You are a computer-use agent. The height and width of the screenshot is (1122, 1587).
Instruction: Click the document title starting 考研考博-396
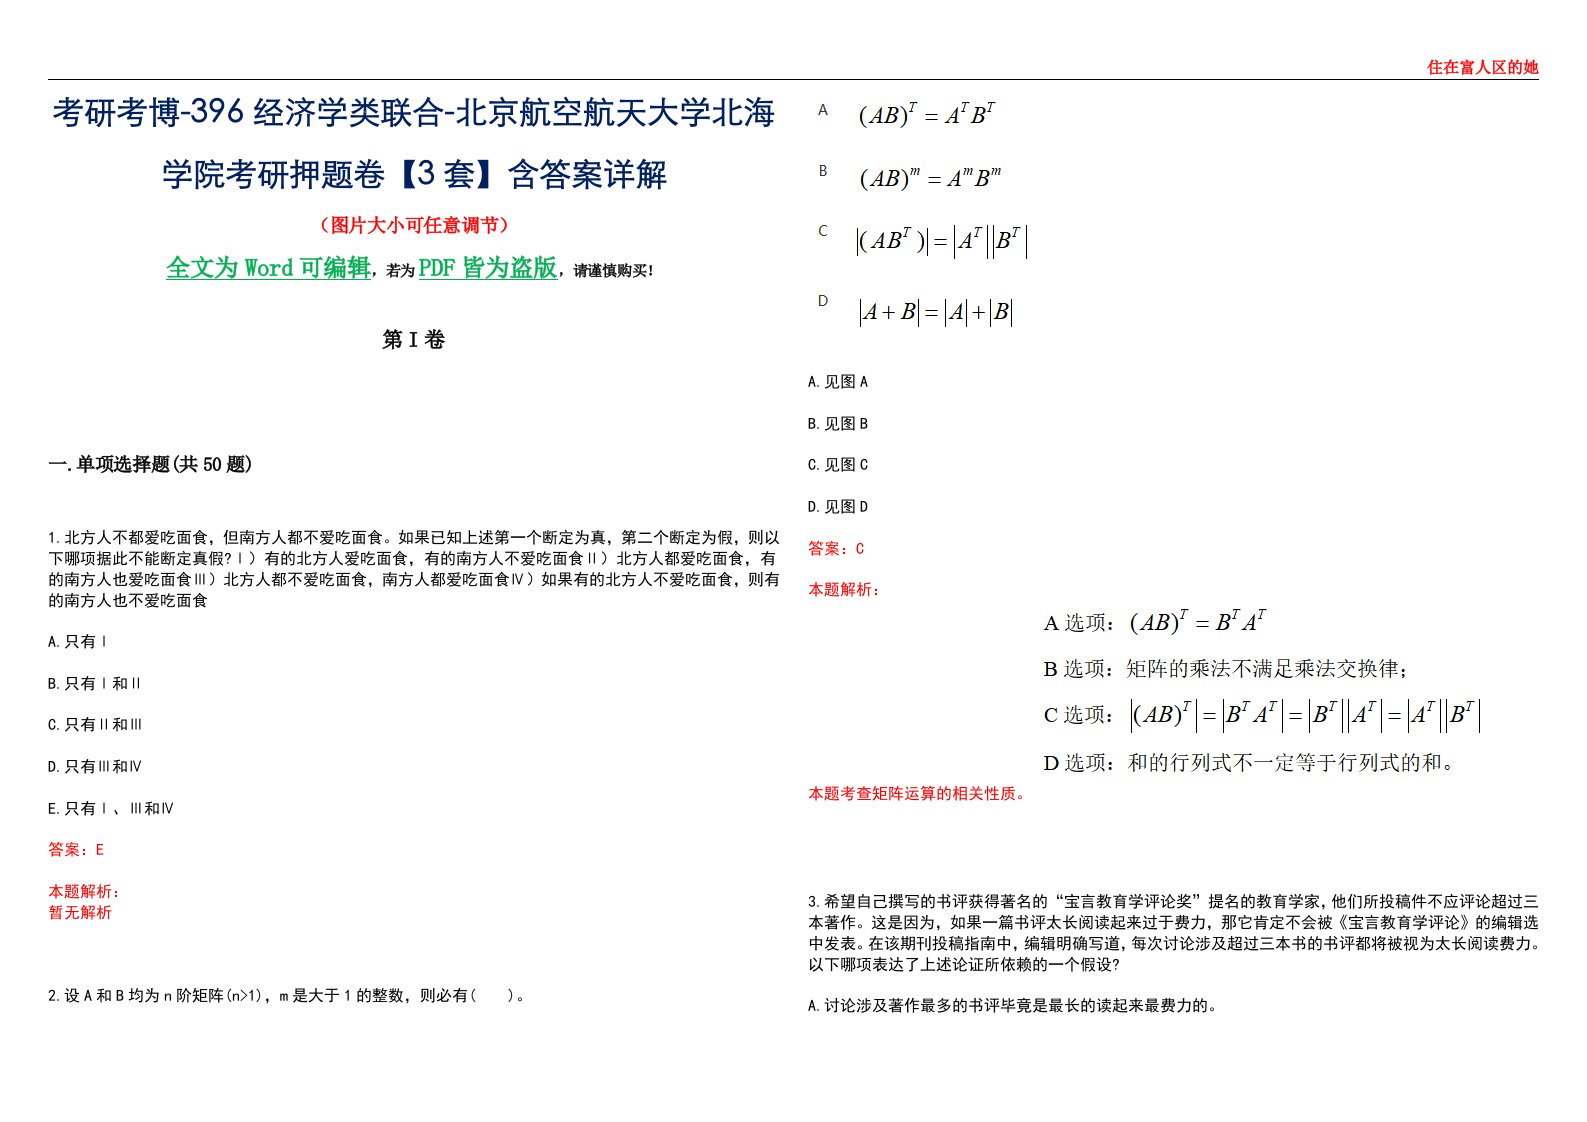413,113
